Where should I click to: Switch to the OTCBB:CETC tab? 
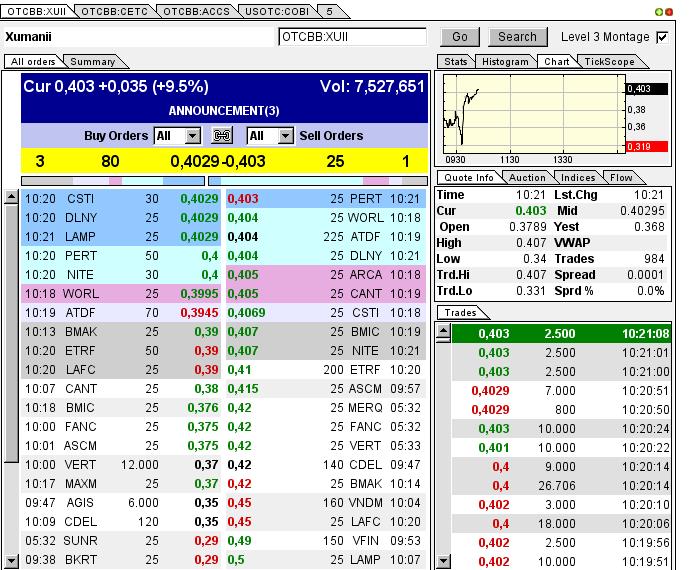point(115,11)
